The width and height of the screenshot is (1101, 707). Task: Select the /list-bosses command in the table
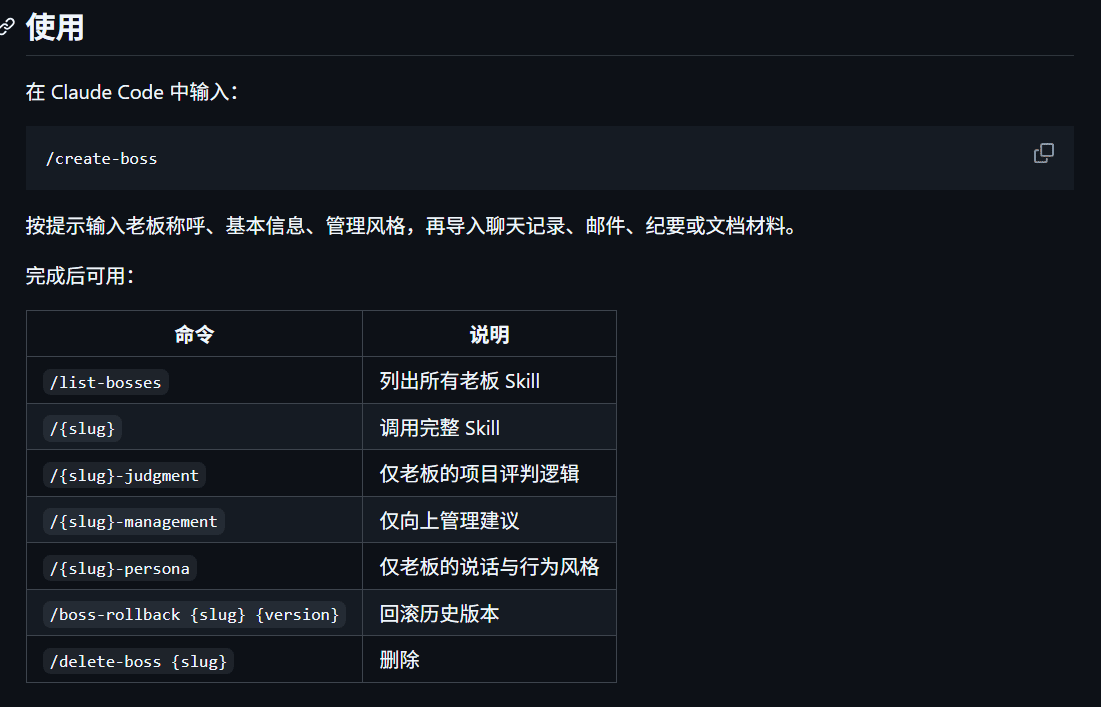tap(105, 381)
